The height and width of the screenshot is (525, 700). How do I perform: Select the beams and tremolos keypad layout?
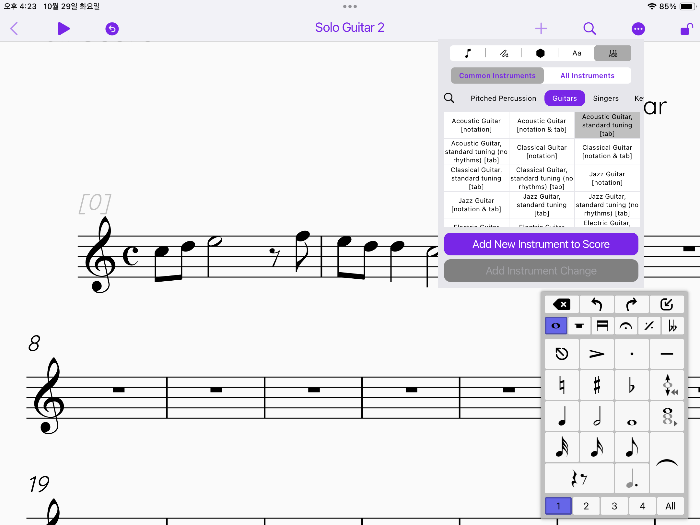coord(602,326)
